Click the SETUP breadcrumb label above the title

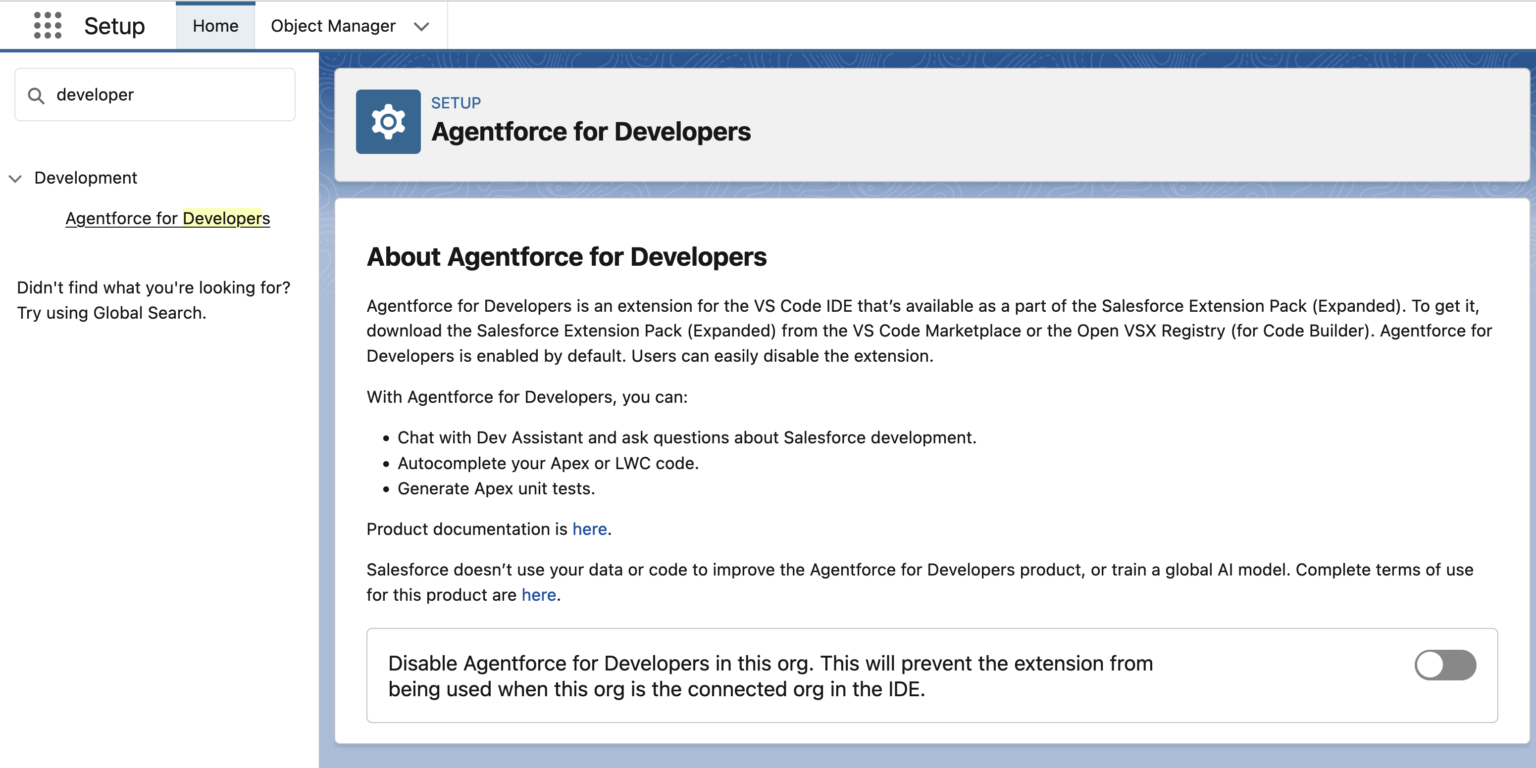(456, 102)
